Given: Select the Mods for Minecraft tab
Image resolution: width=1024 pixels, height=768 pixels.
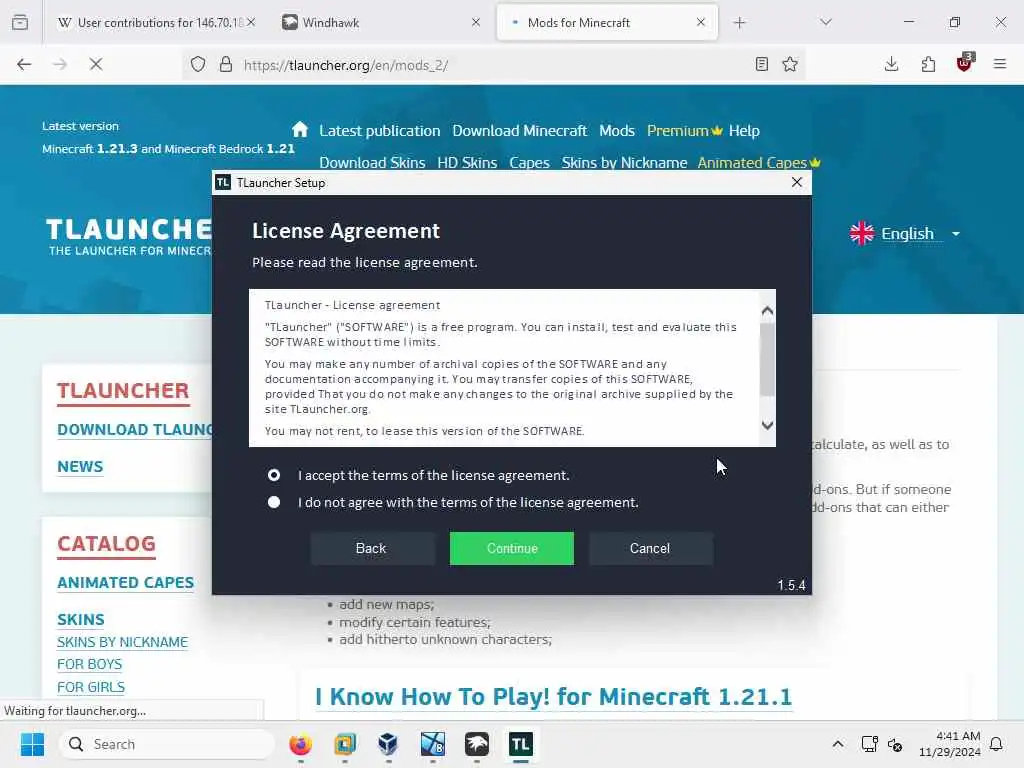Looking at the screenshot, I should tap(607, 23).
